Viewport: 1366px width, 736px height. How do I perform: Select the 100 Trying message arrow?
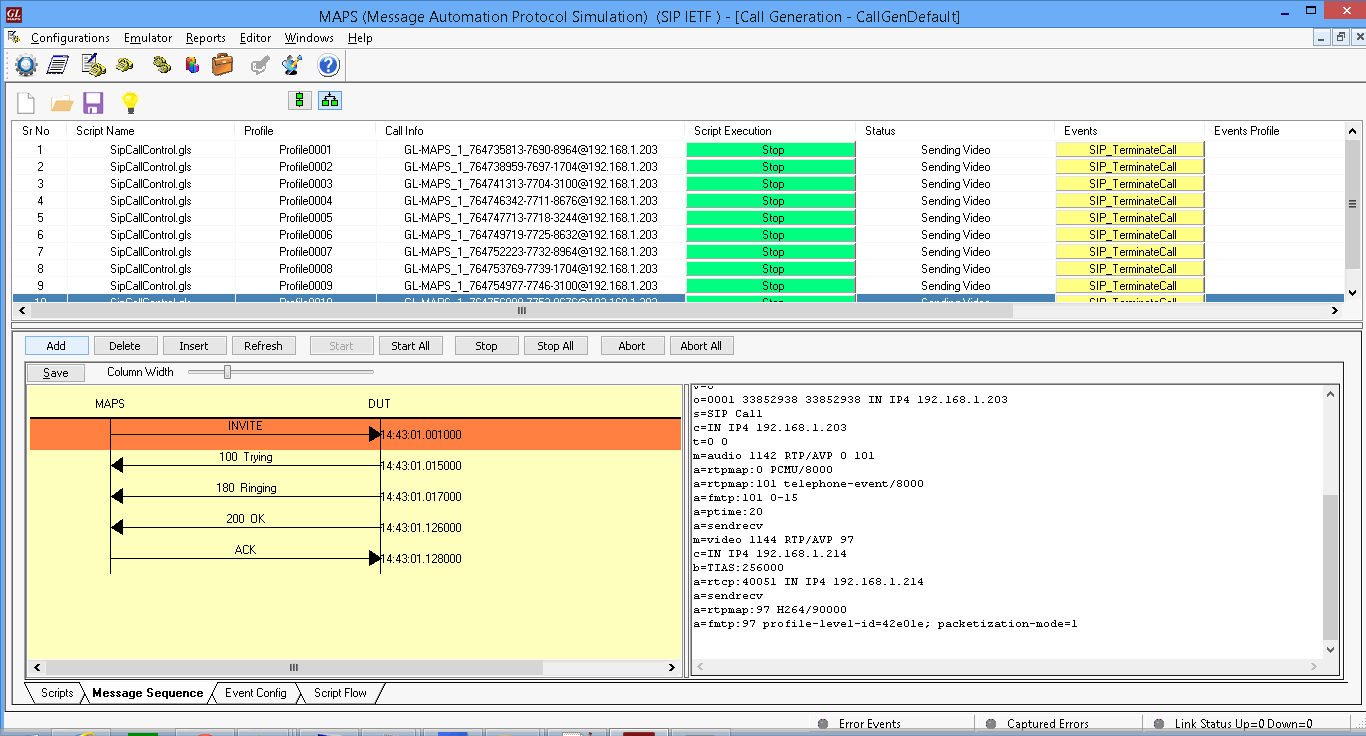tap(245, 465)
